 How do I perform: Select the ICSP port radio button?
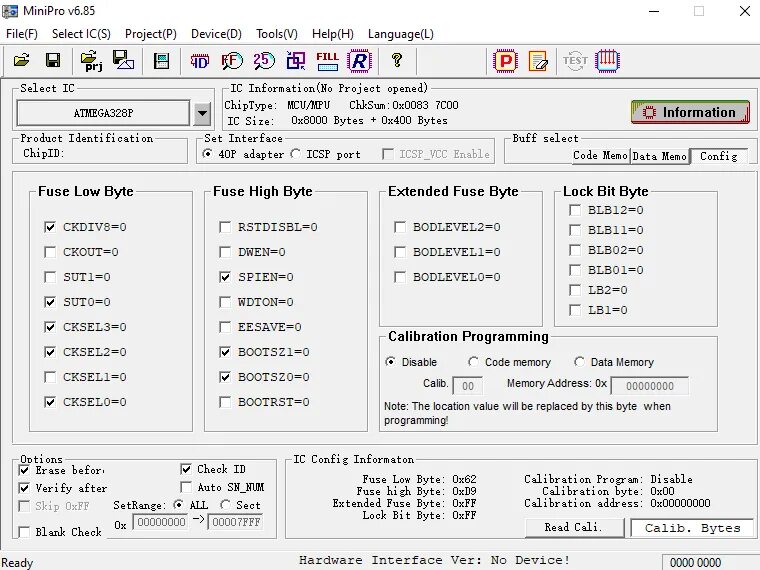pos(295,154)
